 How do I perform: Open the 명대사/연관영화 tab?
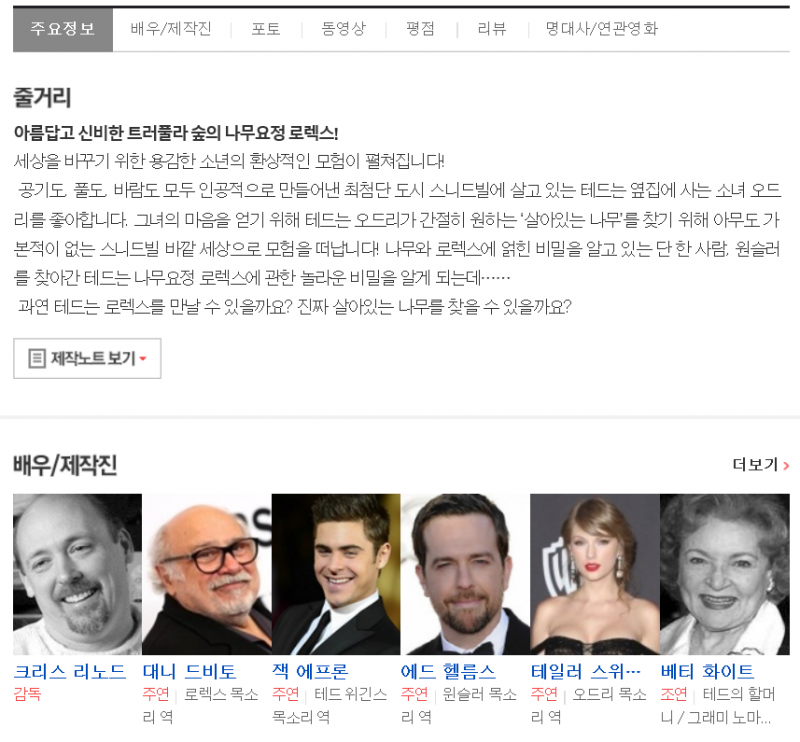pos(602,29)
